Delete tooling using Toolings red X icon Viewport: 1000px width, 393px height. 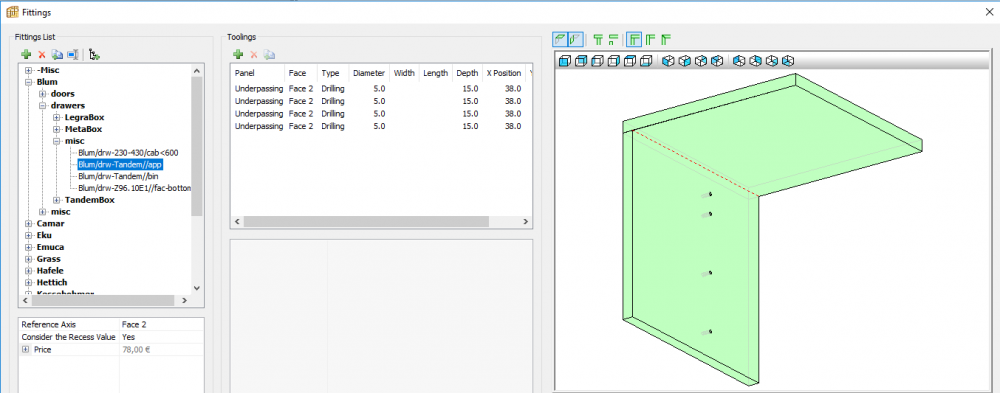tap(253, 56)
